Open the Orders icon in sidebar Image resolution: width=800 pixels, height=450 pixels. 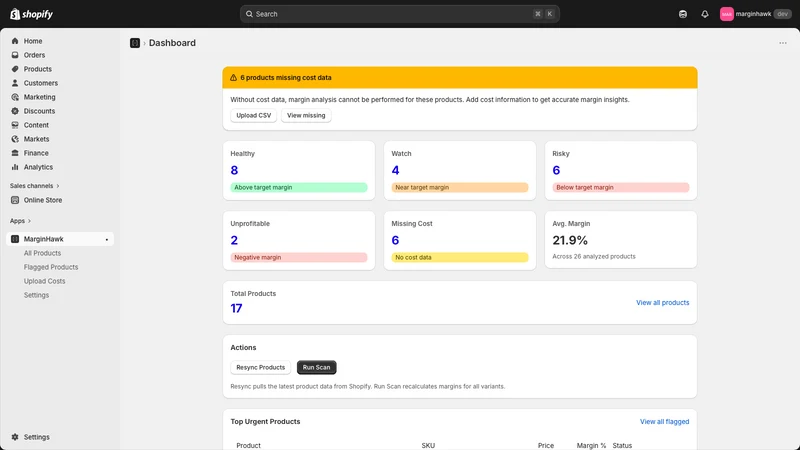15,55
